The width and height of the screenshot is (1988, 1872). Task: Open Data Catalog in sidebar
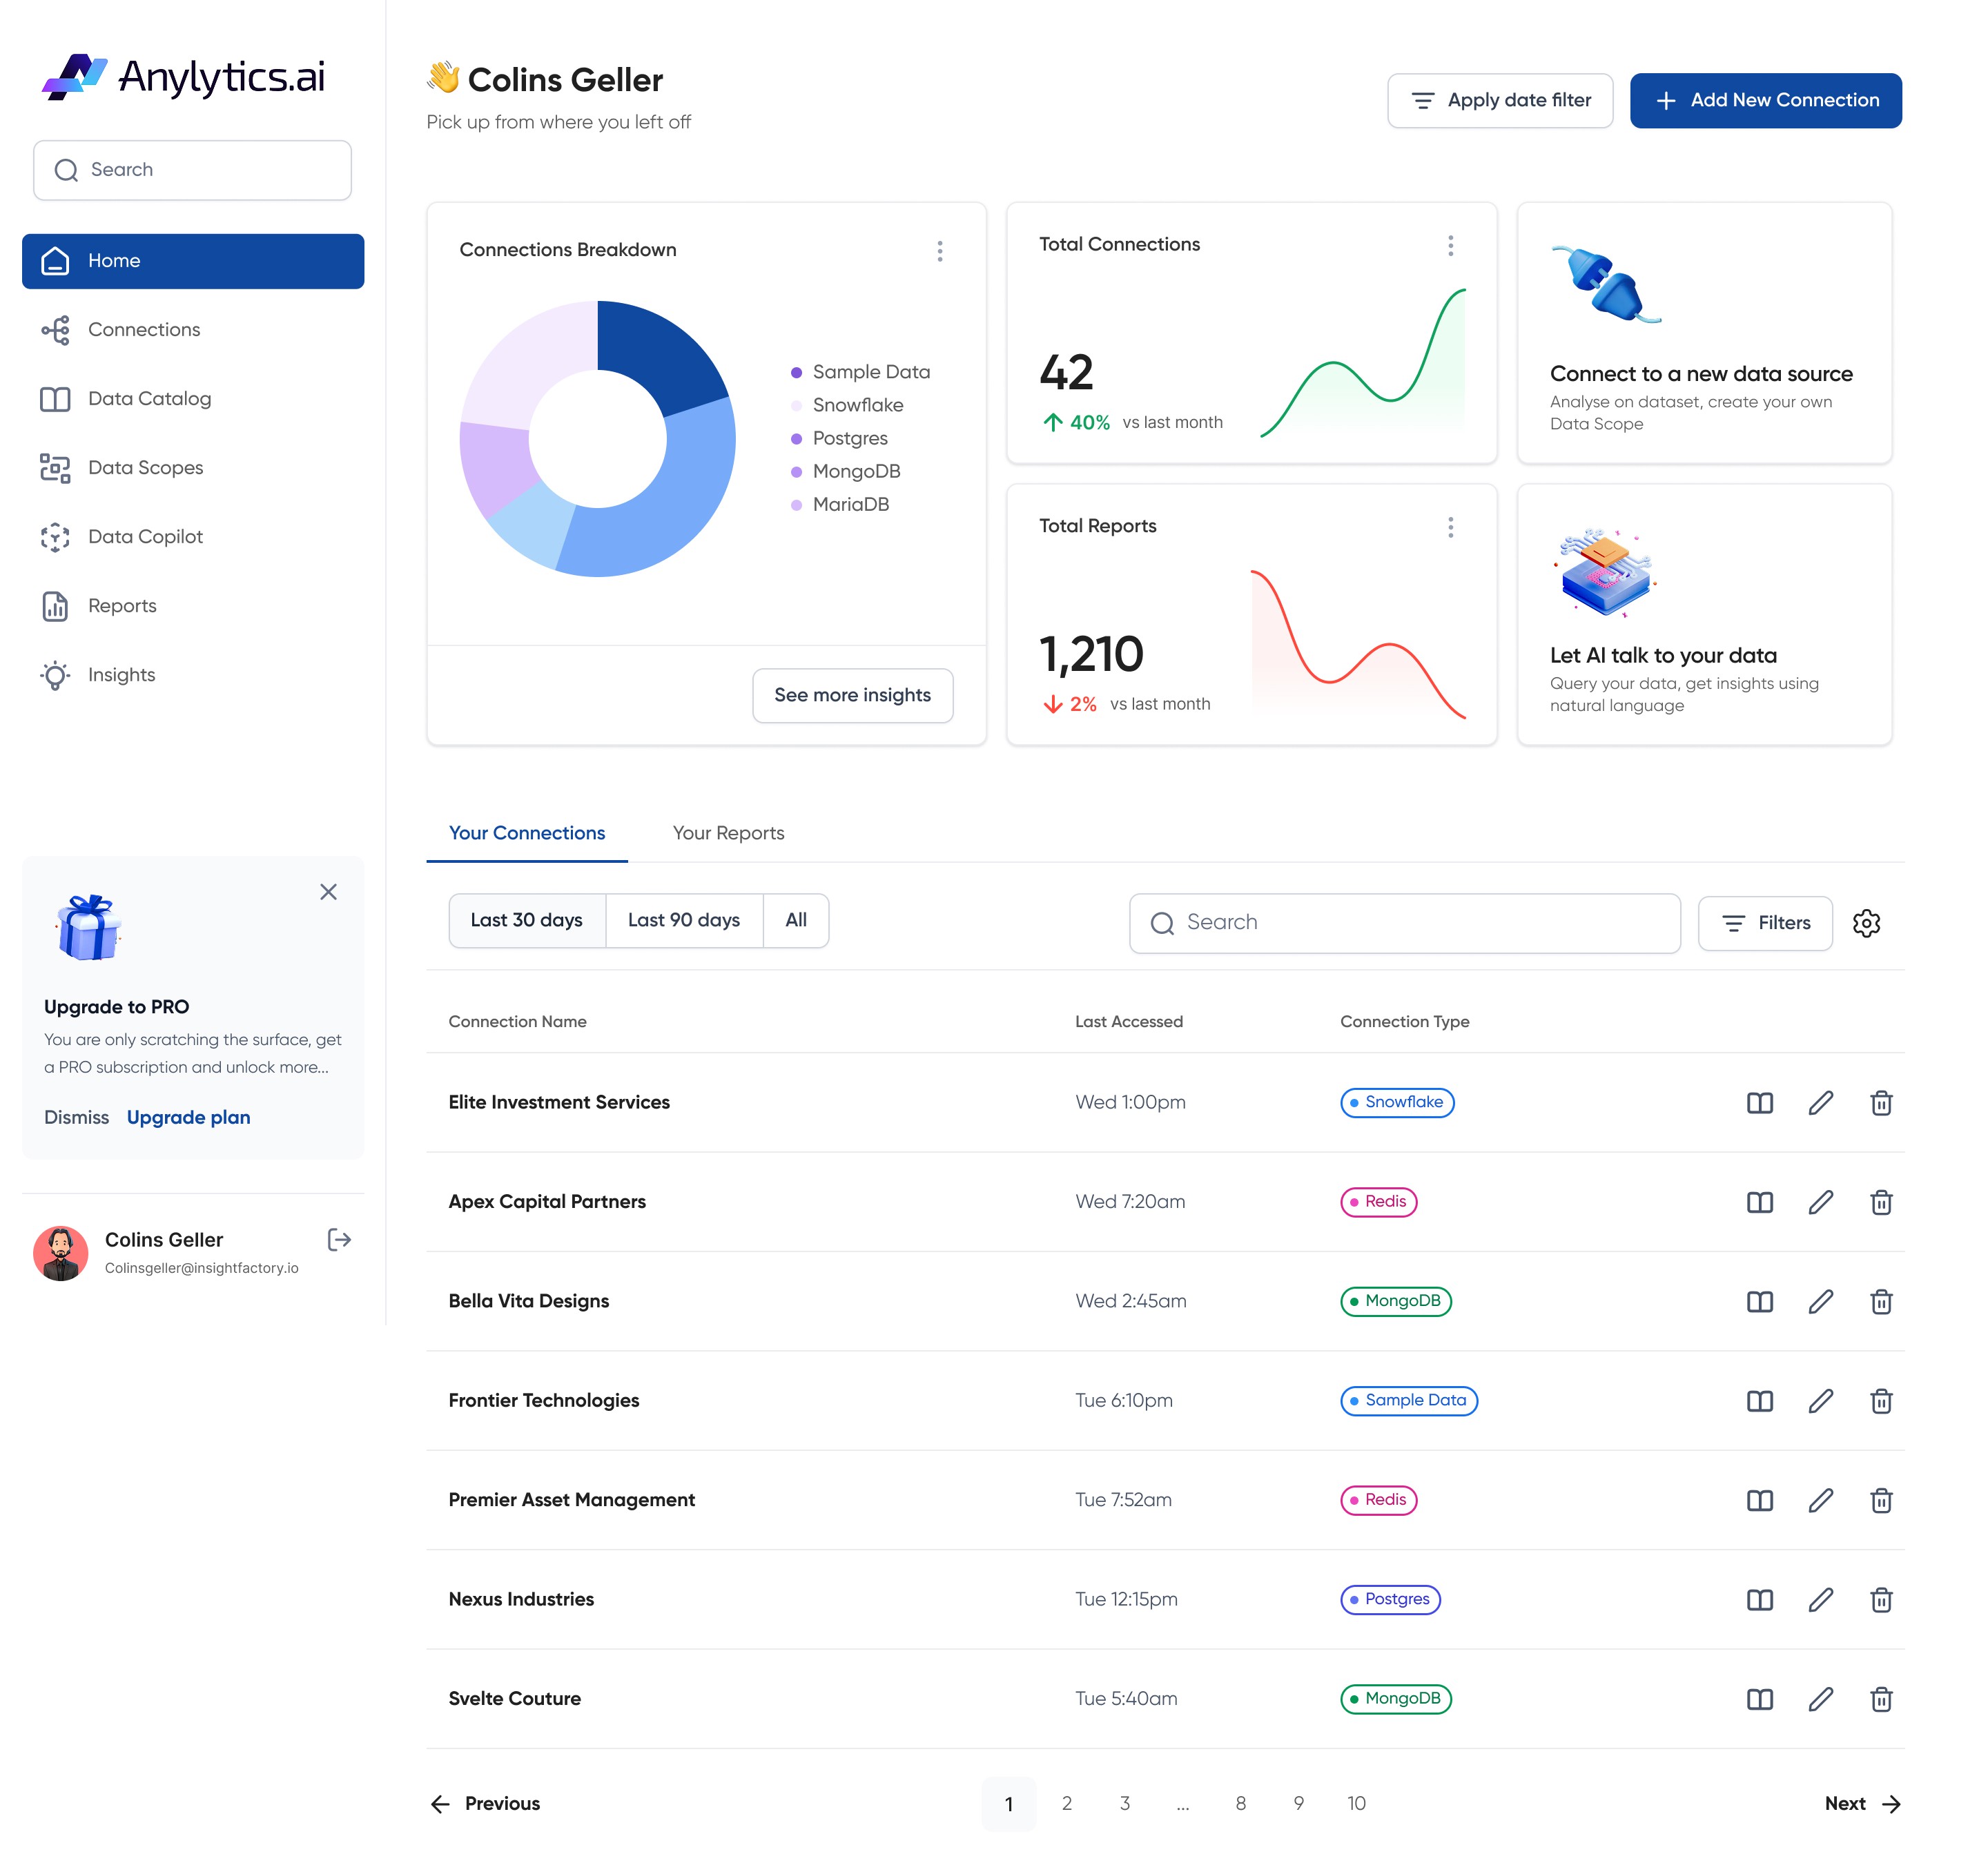pos(149,399)
